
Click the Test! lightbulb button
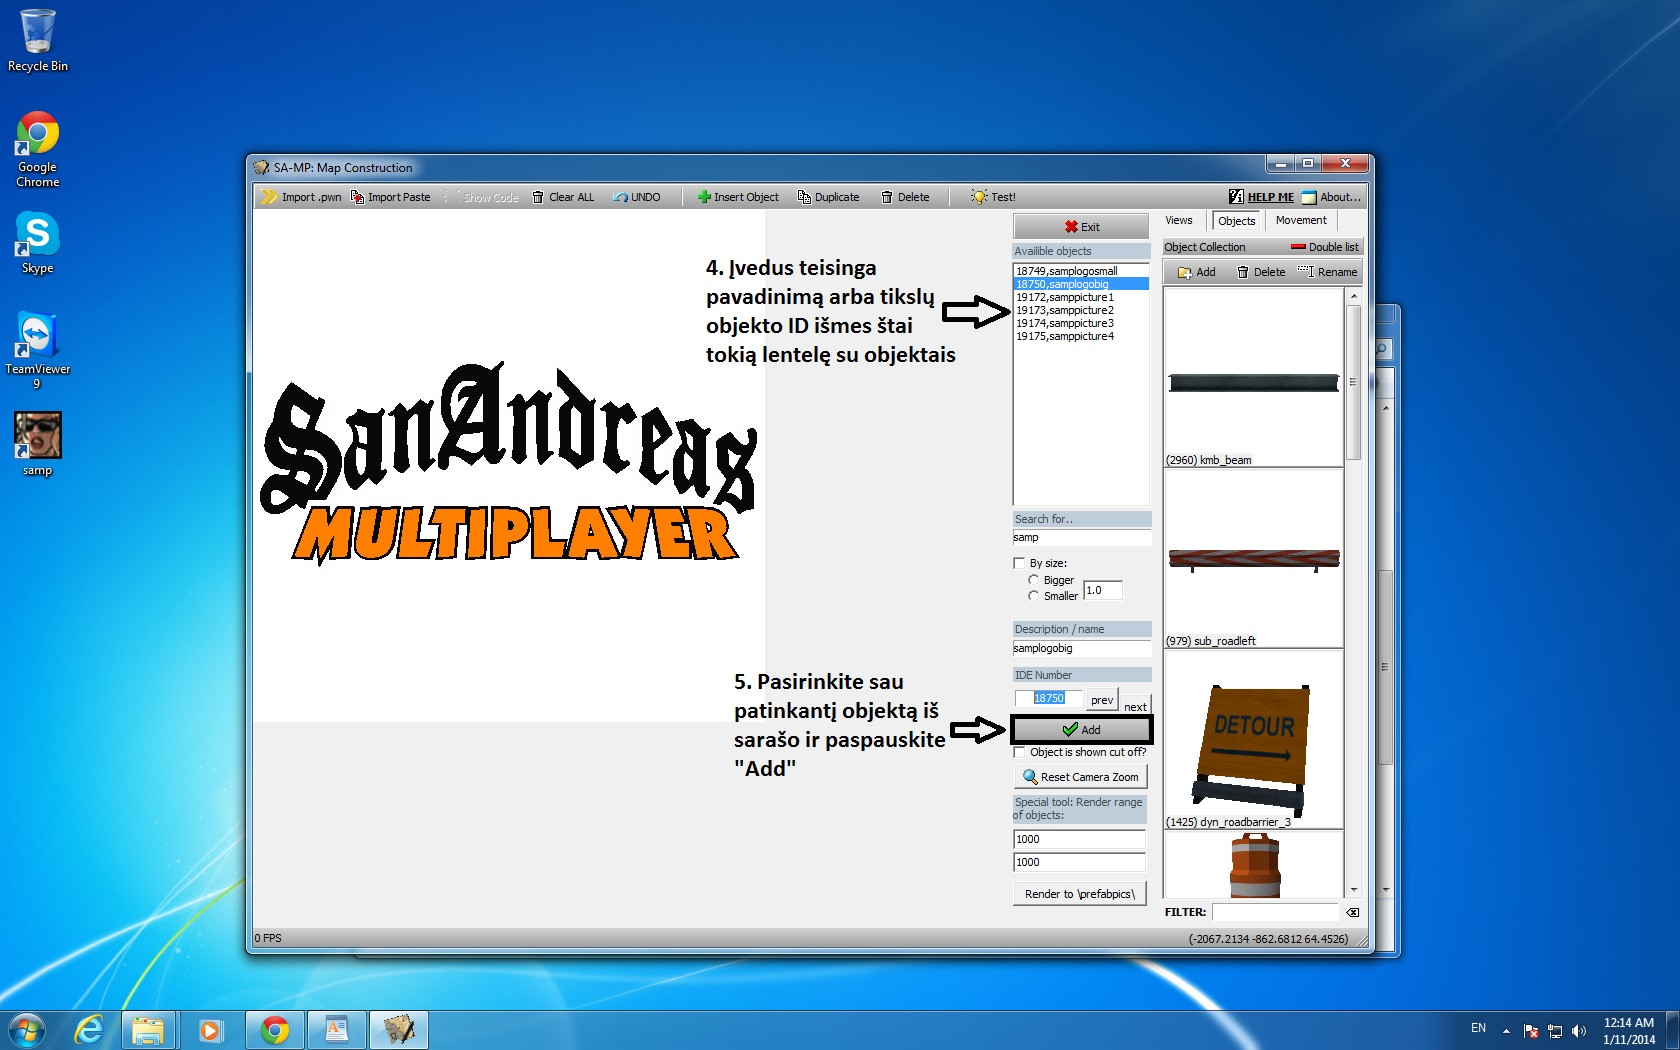(993, 197)
